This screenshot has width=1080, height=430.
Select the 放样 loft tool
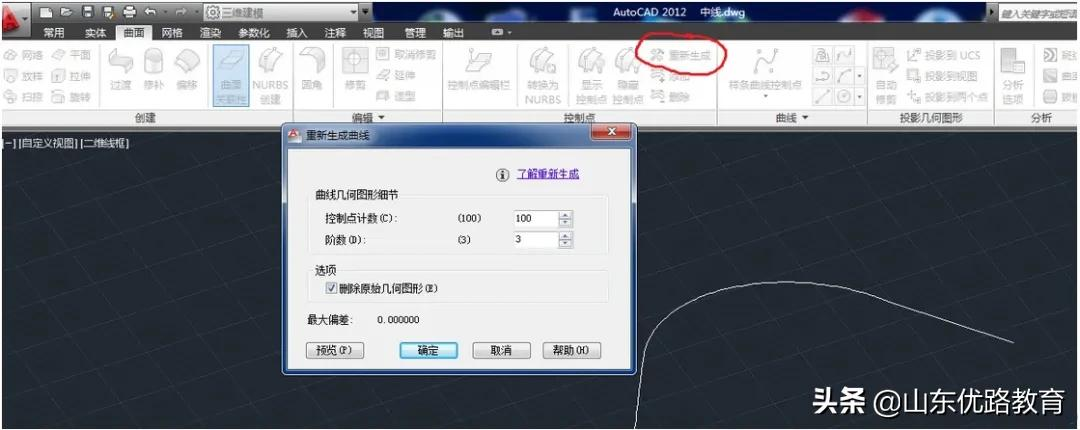pos(24,76)
